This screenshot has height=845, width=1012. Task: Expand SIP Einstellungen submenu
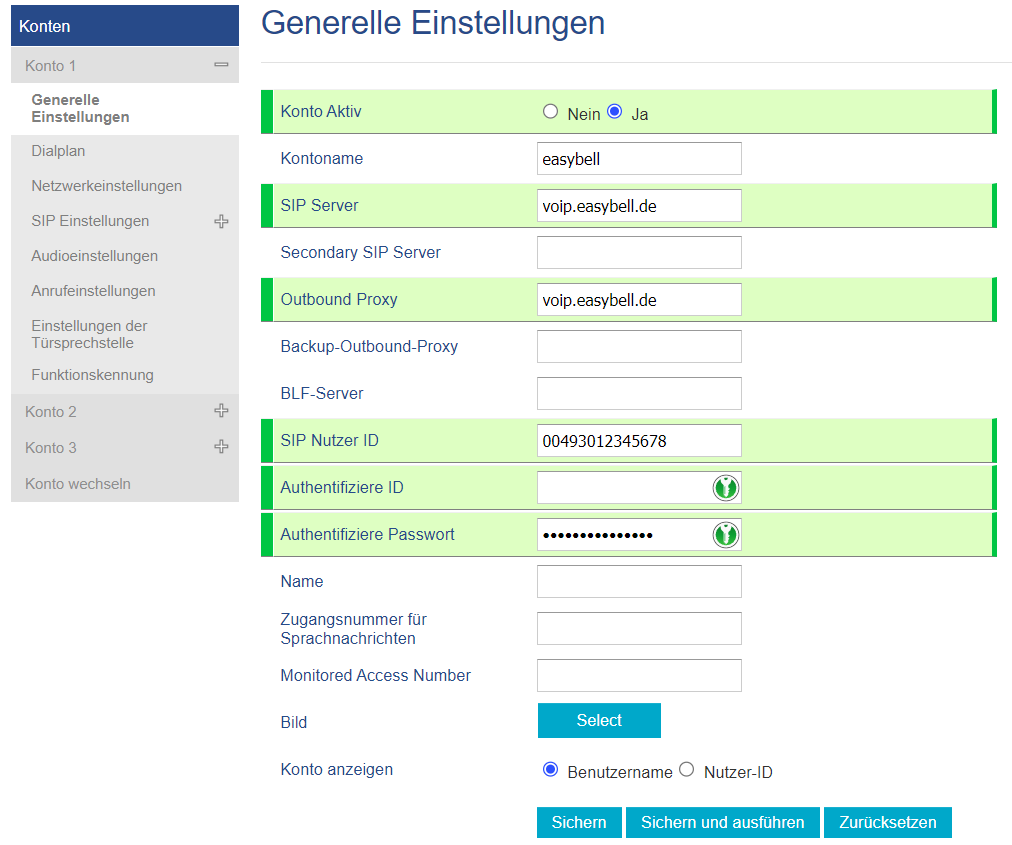click(221, 221)
